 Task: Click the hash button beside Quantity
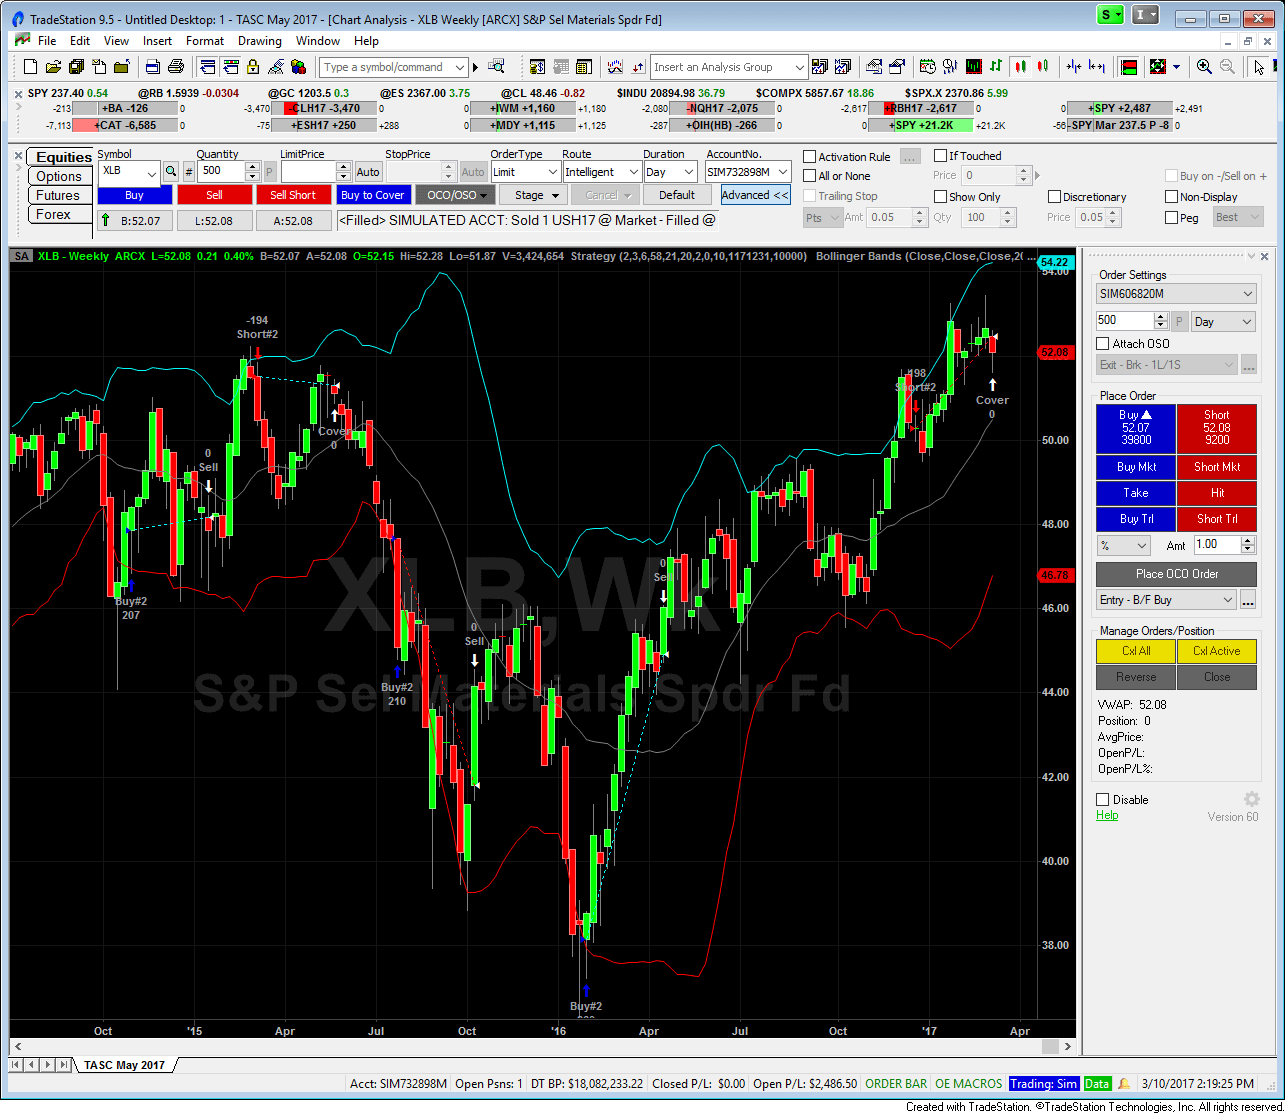pos(189,172)
